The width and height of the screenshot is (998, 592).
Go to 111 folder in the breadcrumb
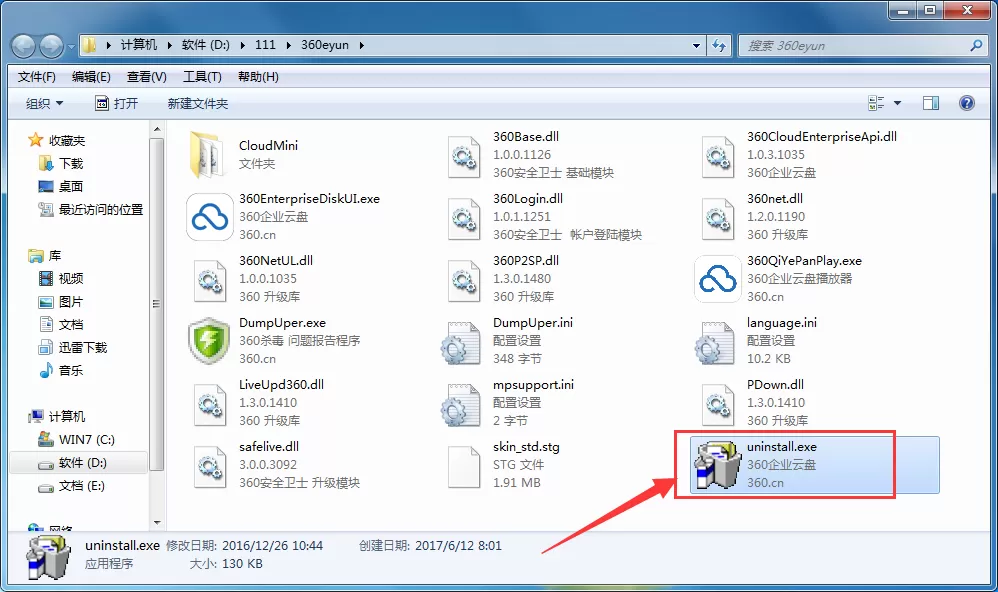[265, 45]
